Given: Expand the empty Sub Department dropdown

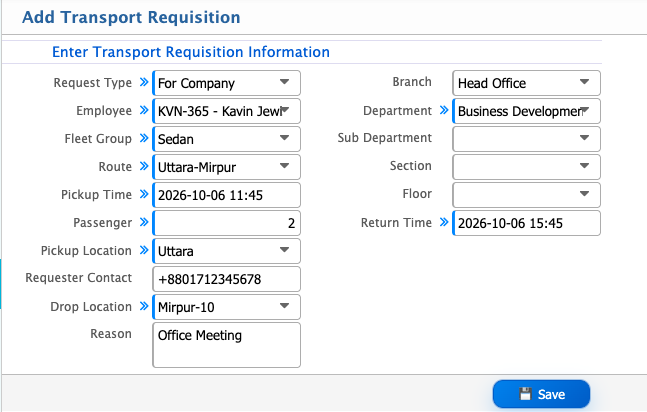Looking at the screenshot, I should (x=527, y=139).
